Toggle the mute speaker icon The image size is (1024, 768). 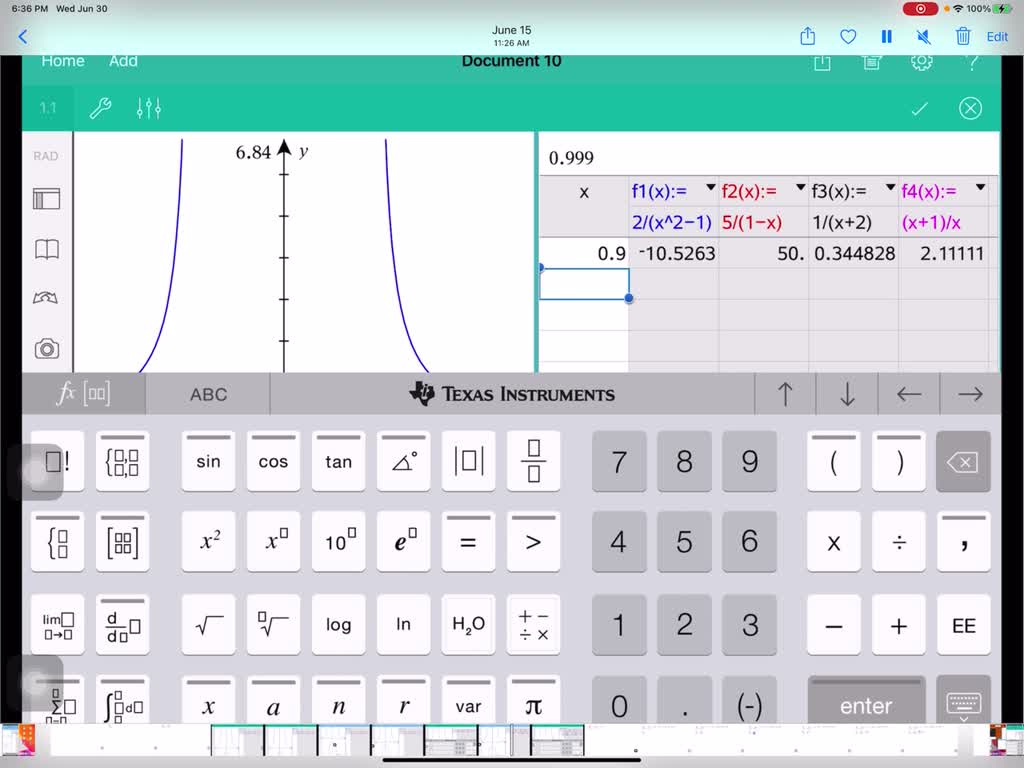(923, 36)
